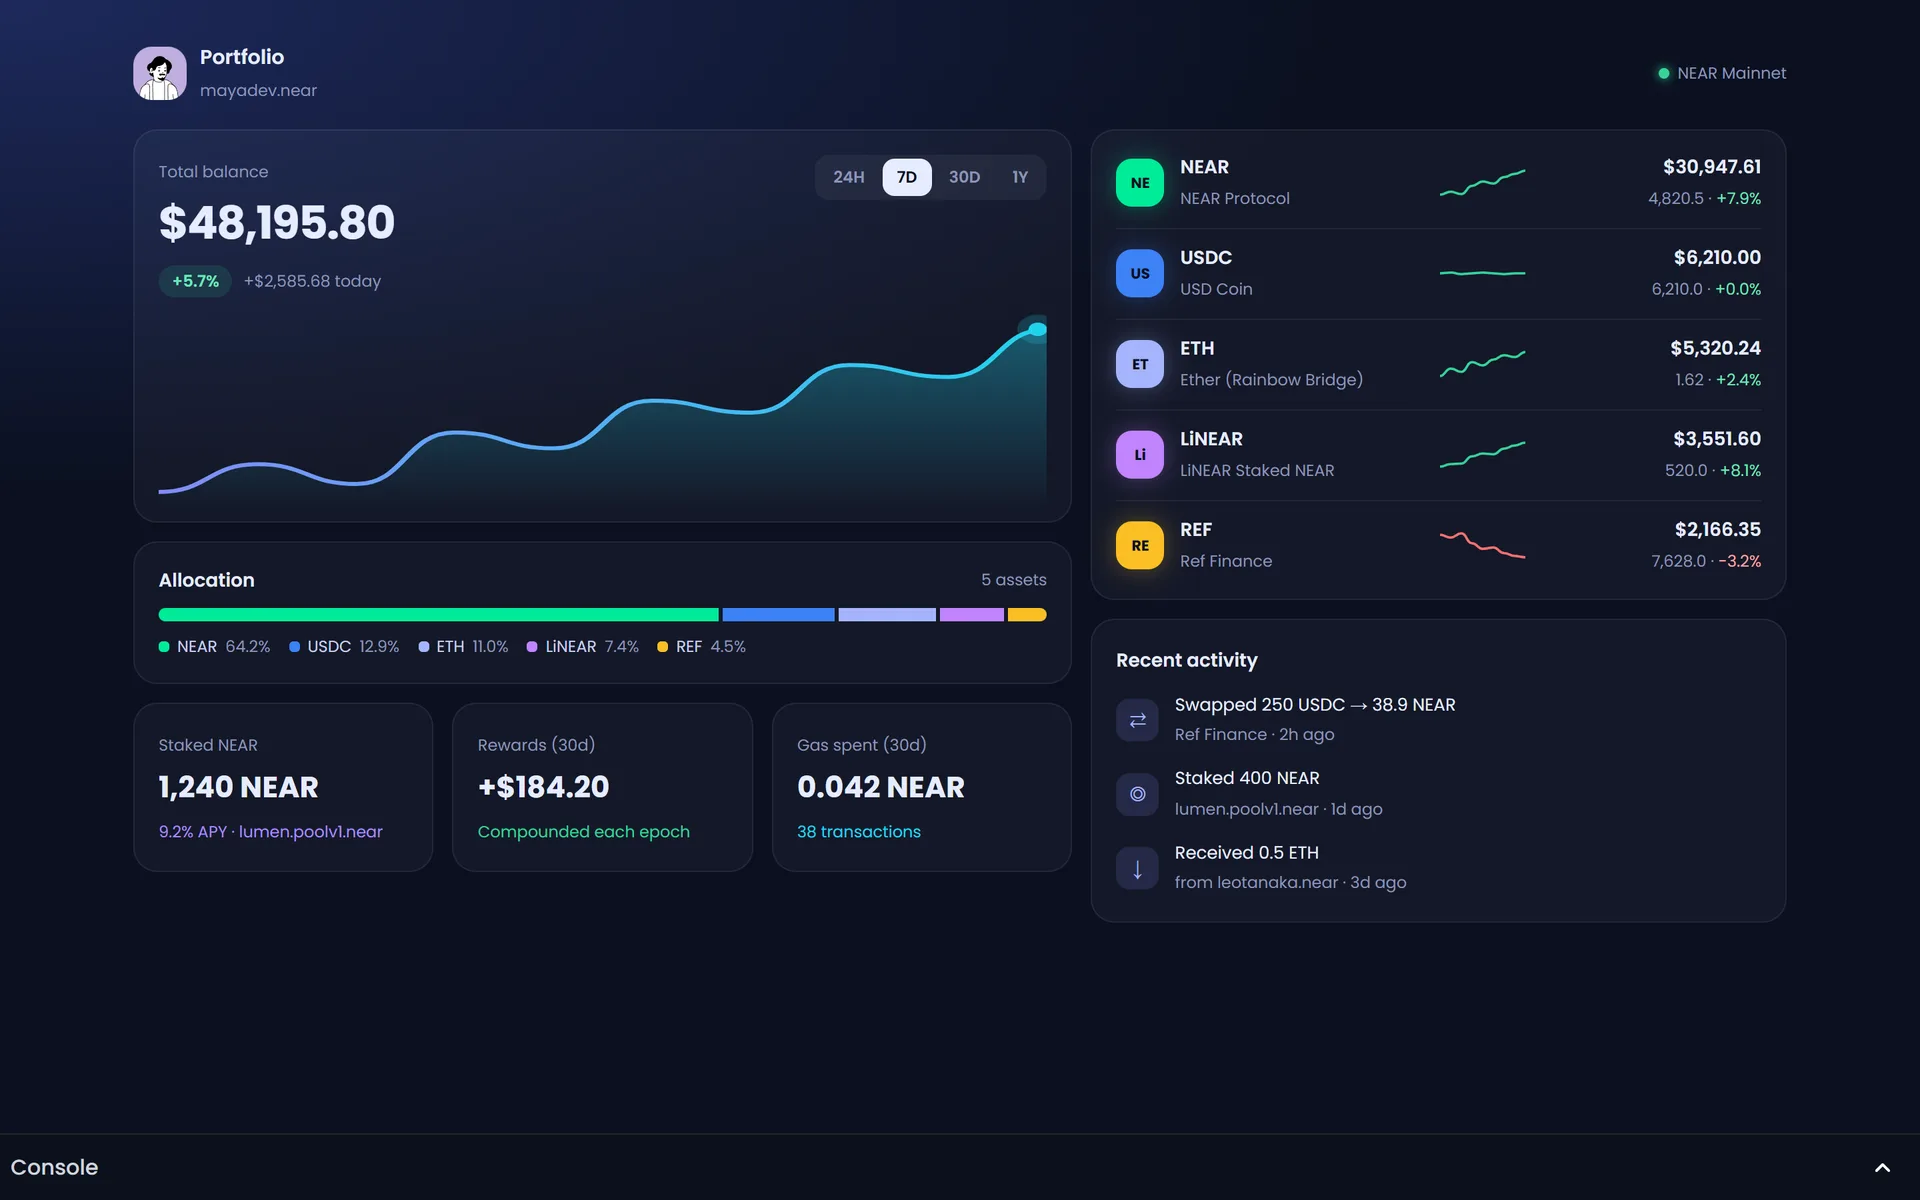Open the 38 transactions link
This screenshot has height=1200, width=1920.
[859, 832]
